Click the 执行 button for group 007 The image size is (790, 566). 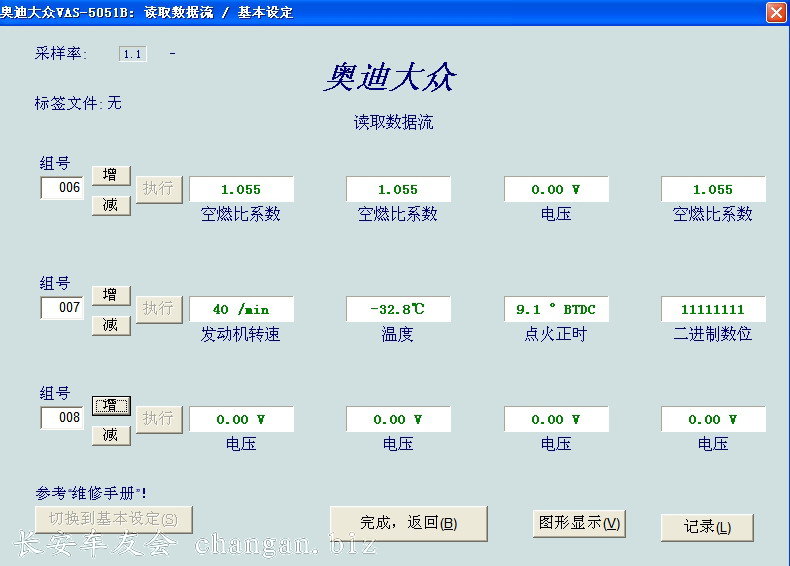(159, 309)
